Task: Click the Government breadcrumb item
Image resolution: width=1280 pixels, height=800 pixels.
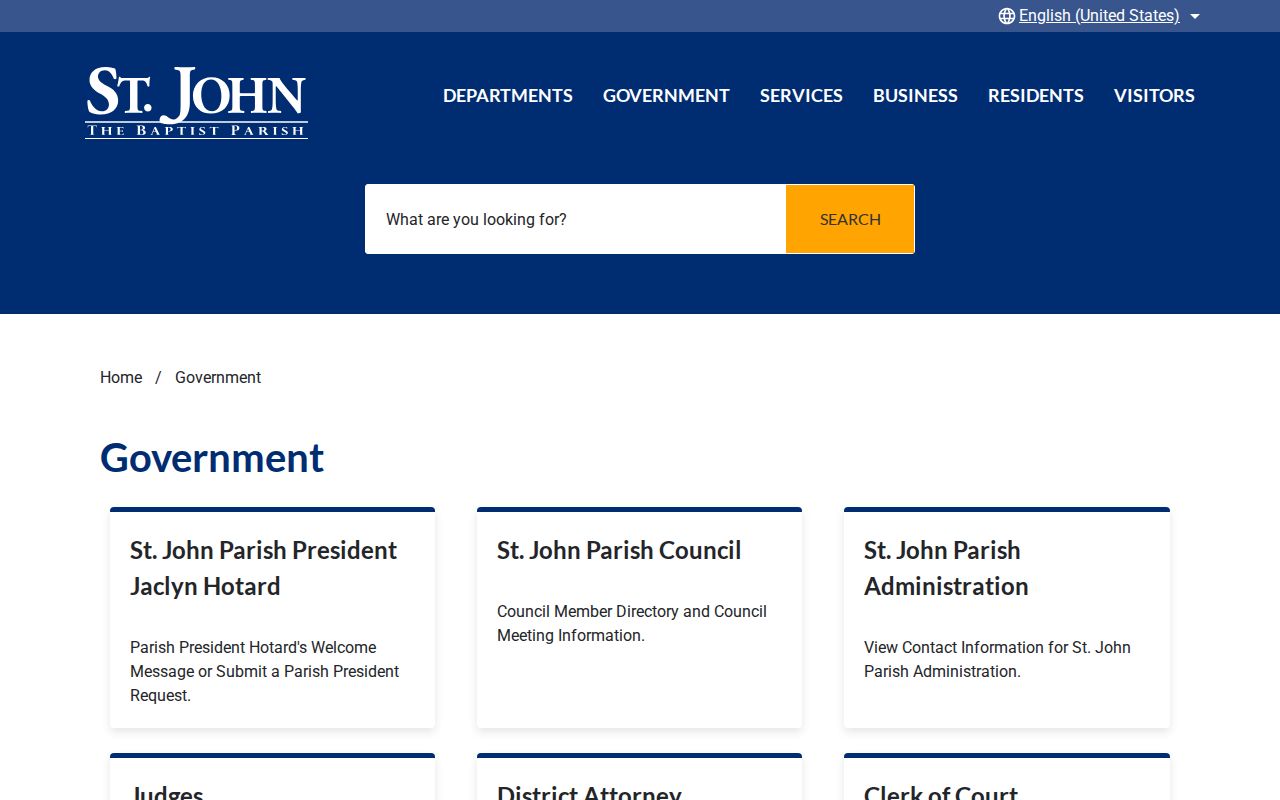Action: pos(218,377)
